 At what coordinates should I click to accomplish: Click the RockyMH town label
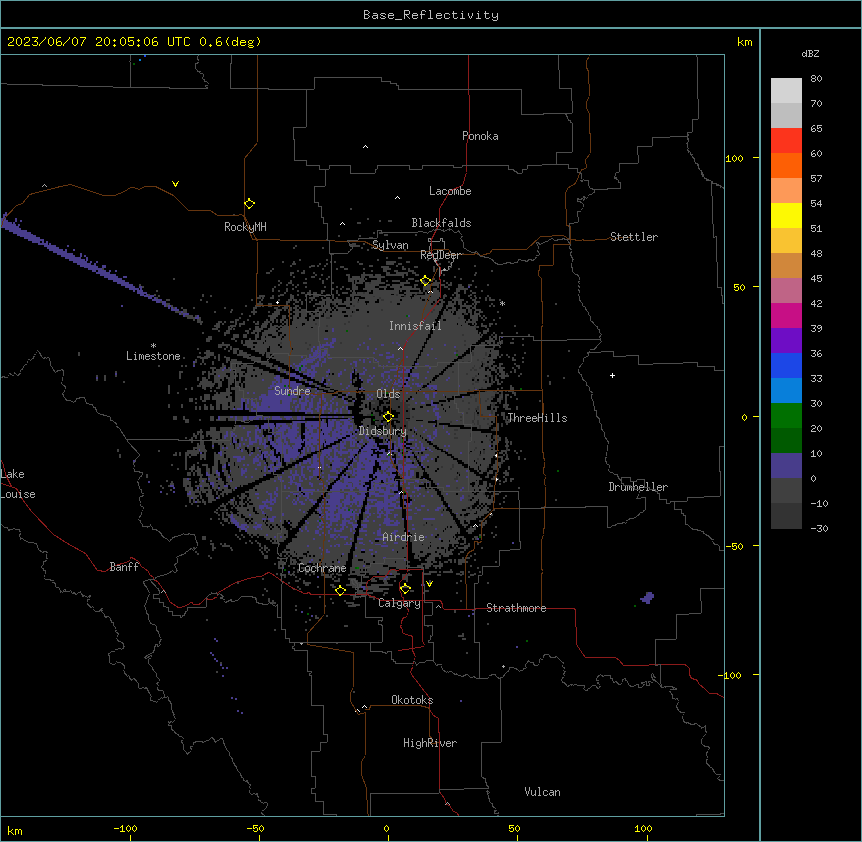click(245, 227)
